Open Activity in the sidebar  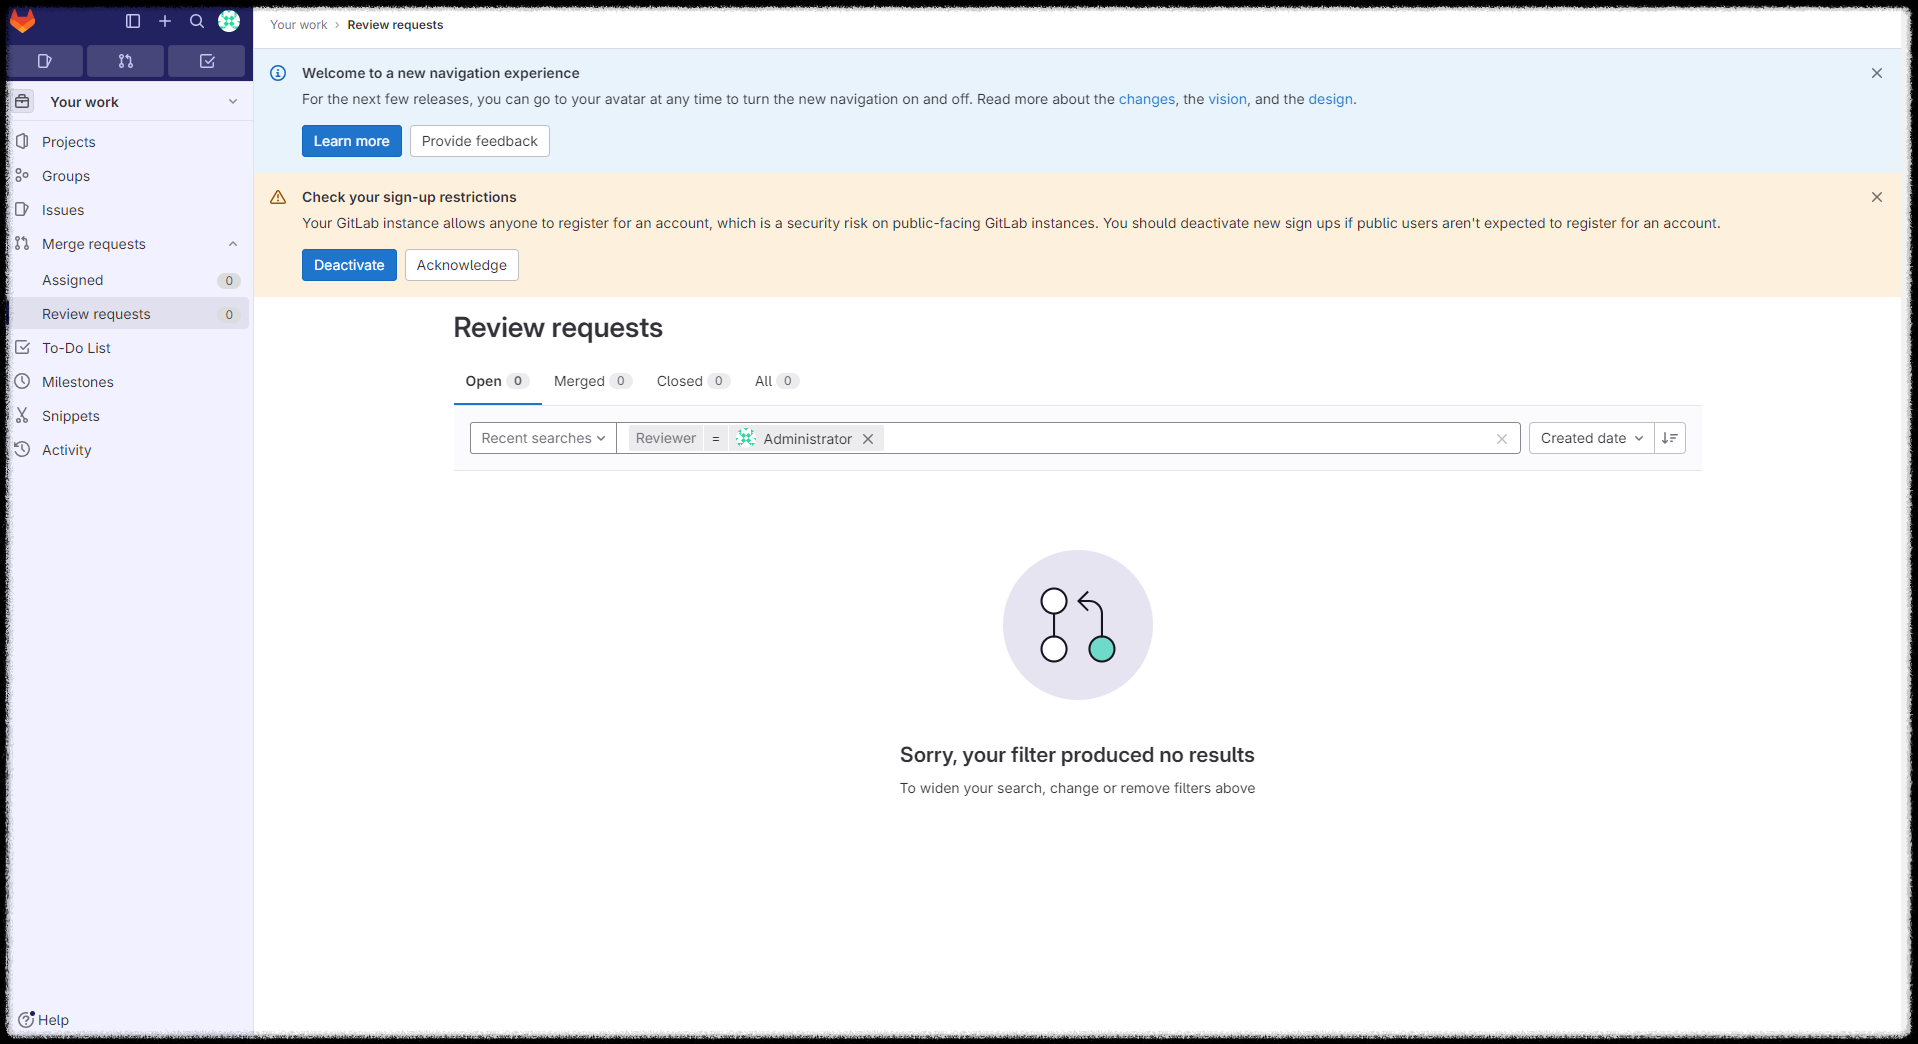coord(128,450)
